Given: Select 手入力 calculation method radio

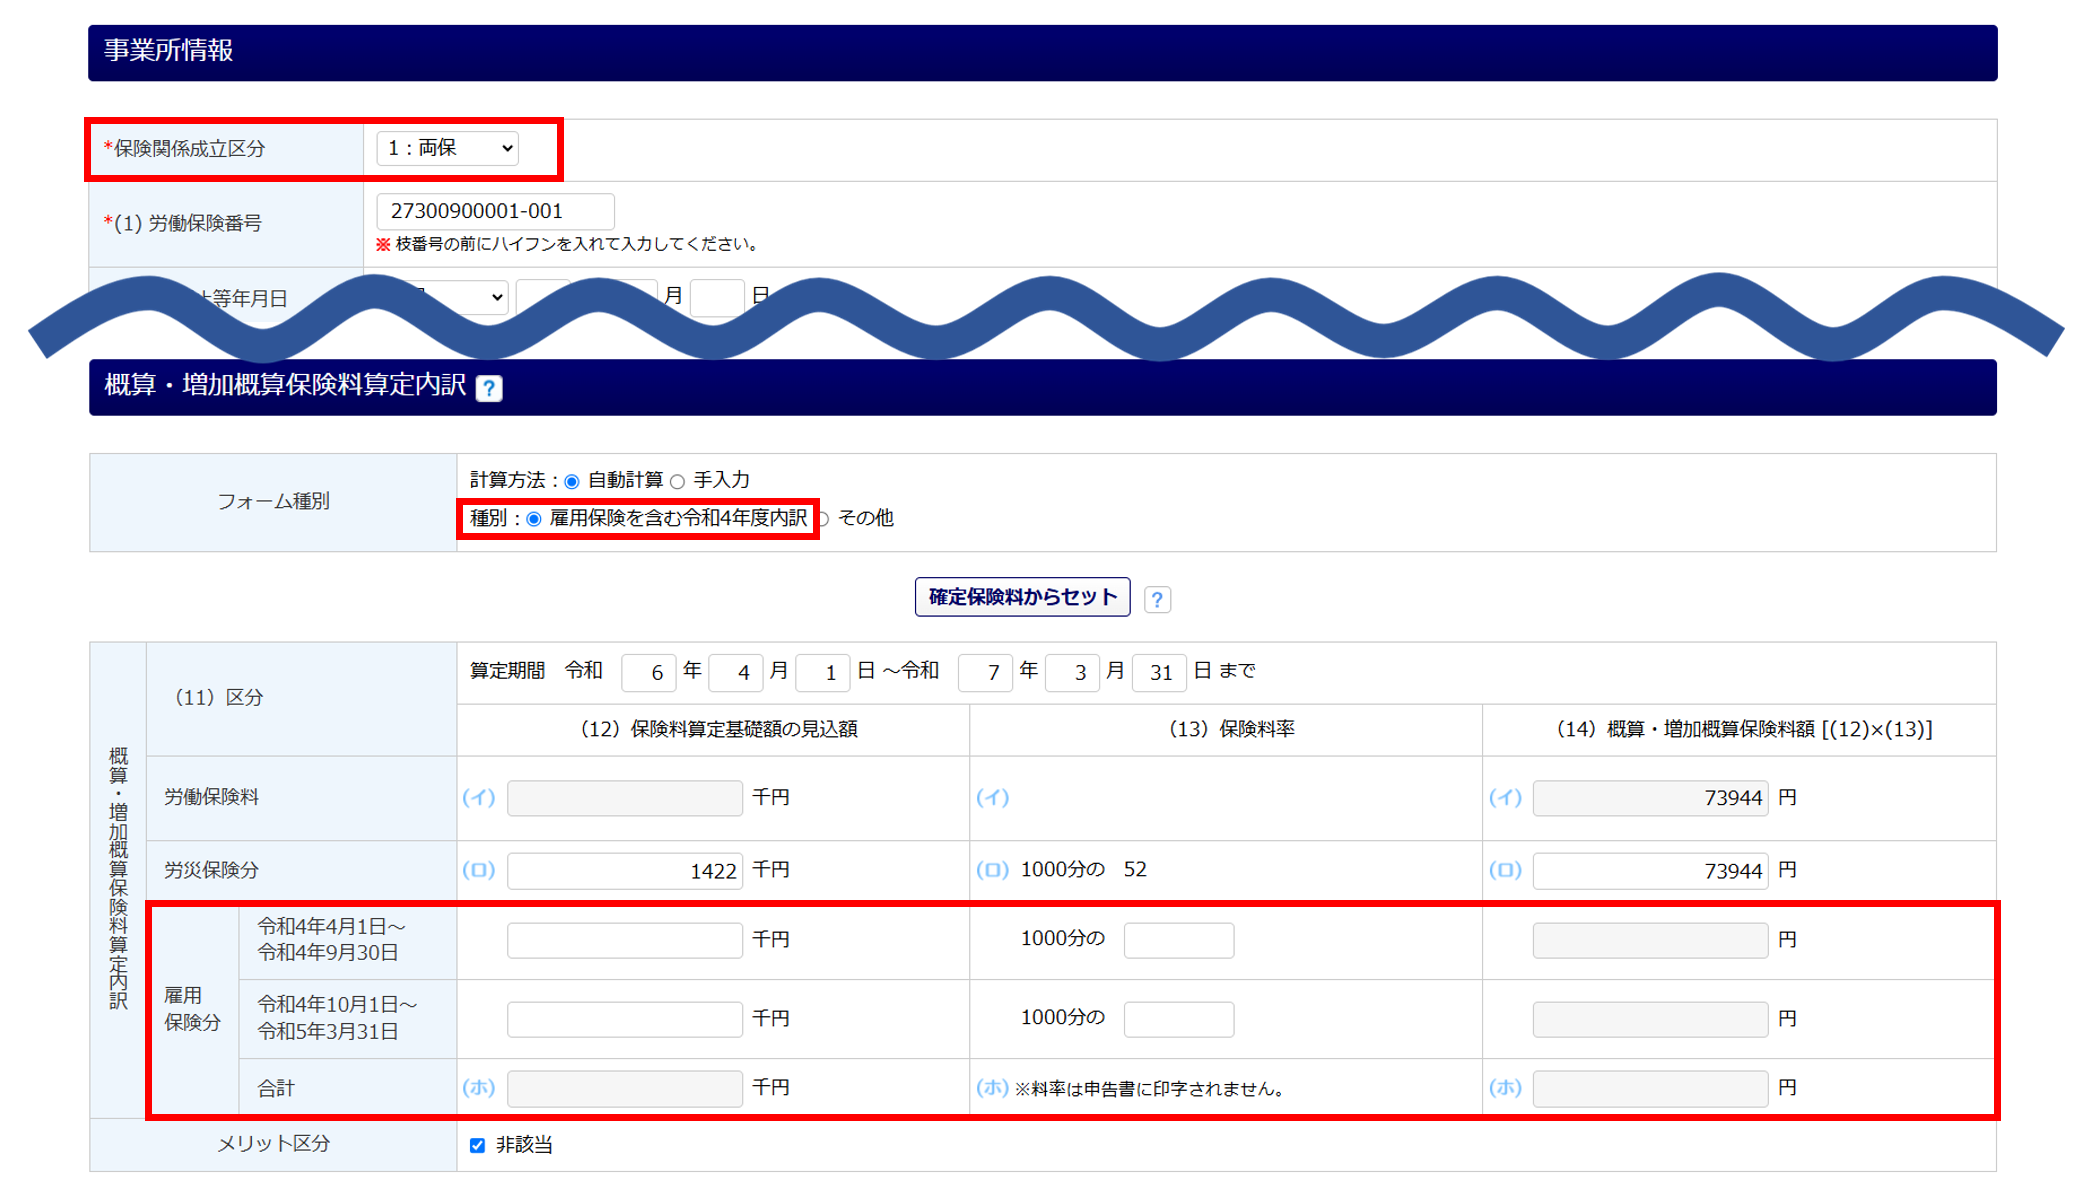Looking at the screenshot, I should pos(678,482).
